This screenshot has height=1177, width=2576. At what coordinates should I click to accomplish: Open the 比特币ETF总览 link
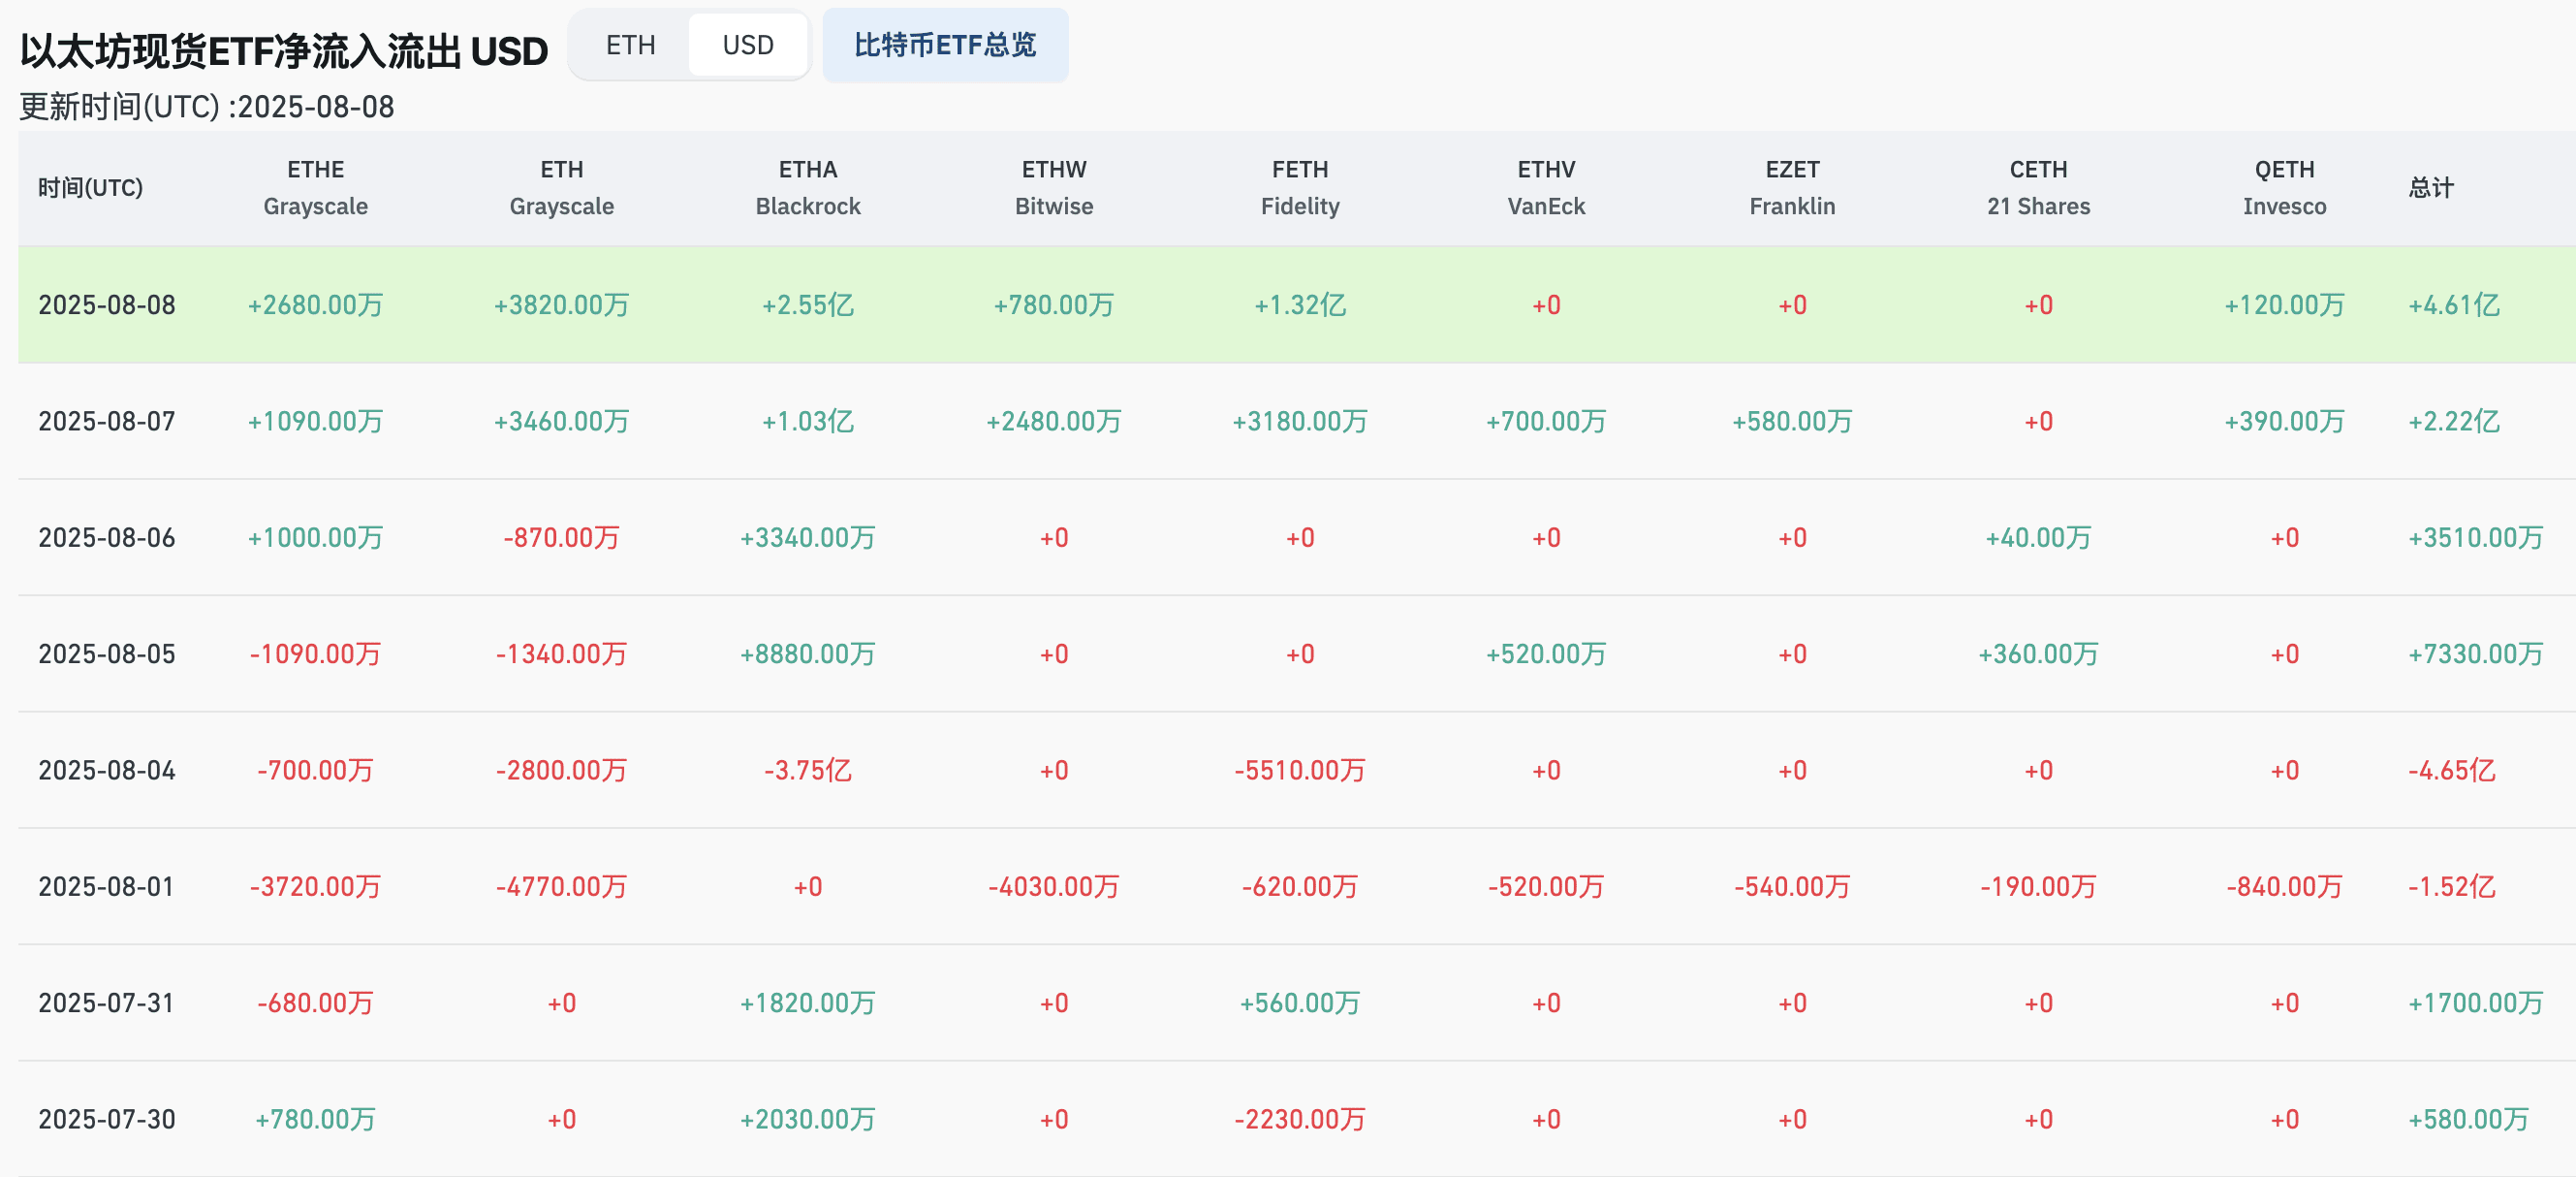(945, 45)
